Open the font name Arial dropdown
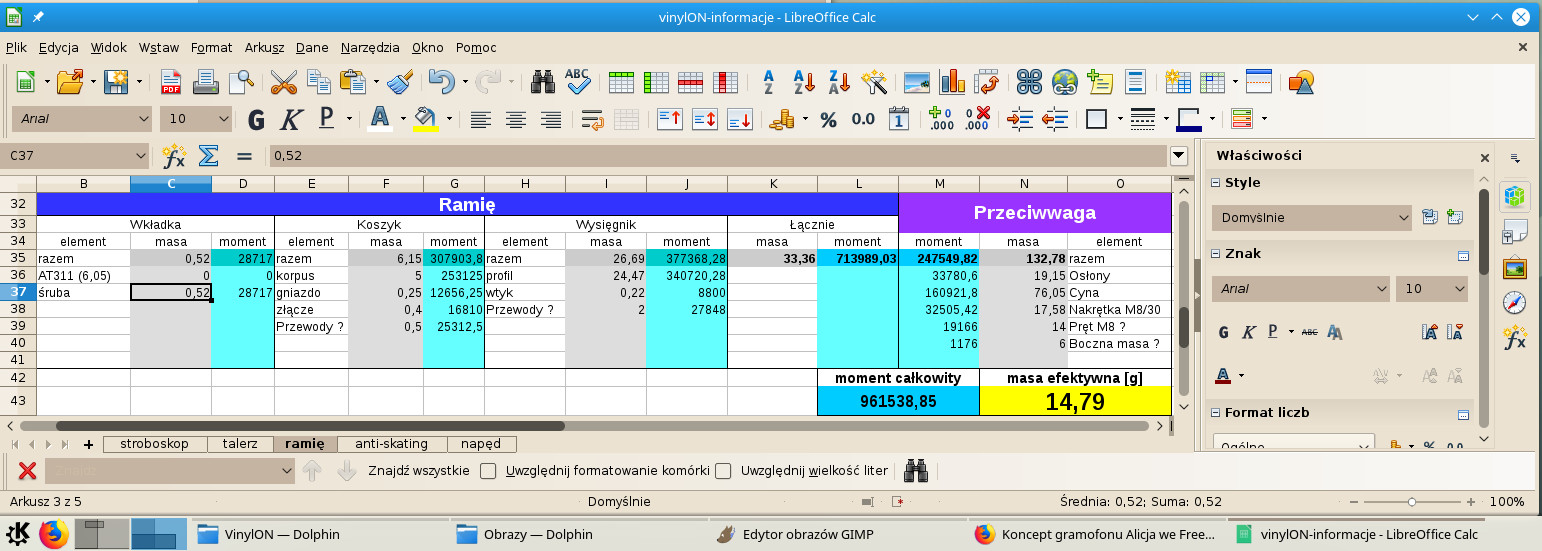1542x551 pixels. tap(142, 119)
